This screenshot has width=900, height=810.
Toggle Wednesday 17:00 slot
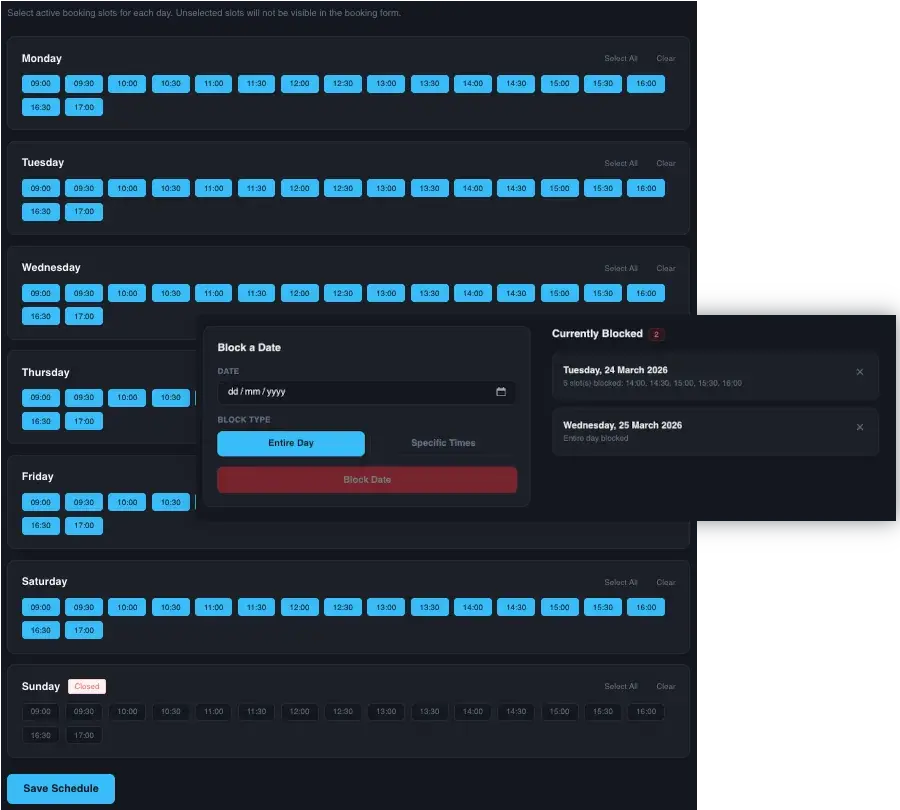pos(84,316)
